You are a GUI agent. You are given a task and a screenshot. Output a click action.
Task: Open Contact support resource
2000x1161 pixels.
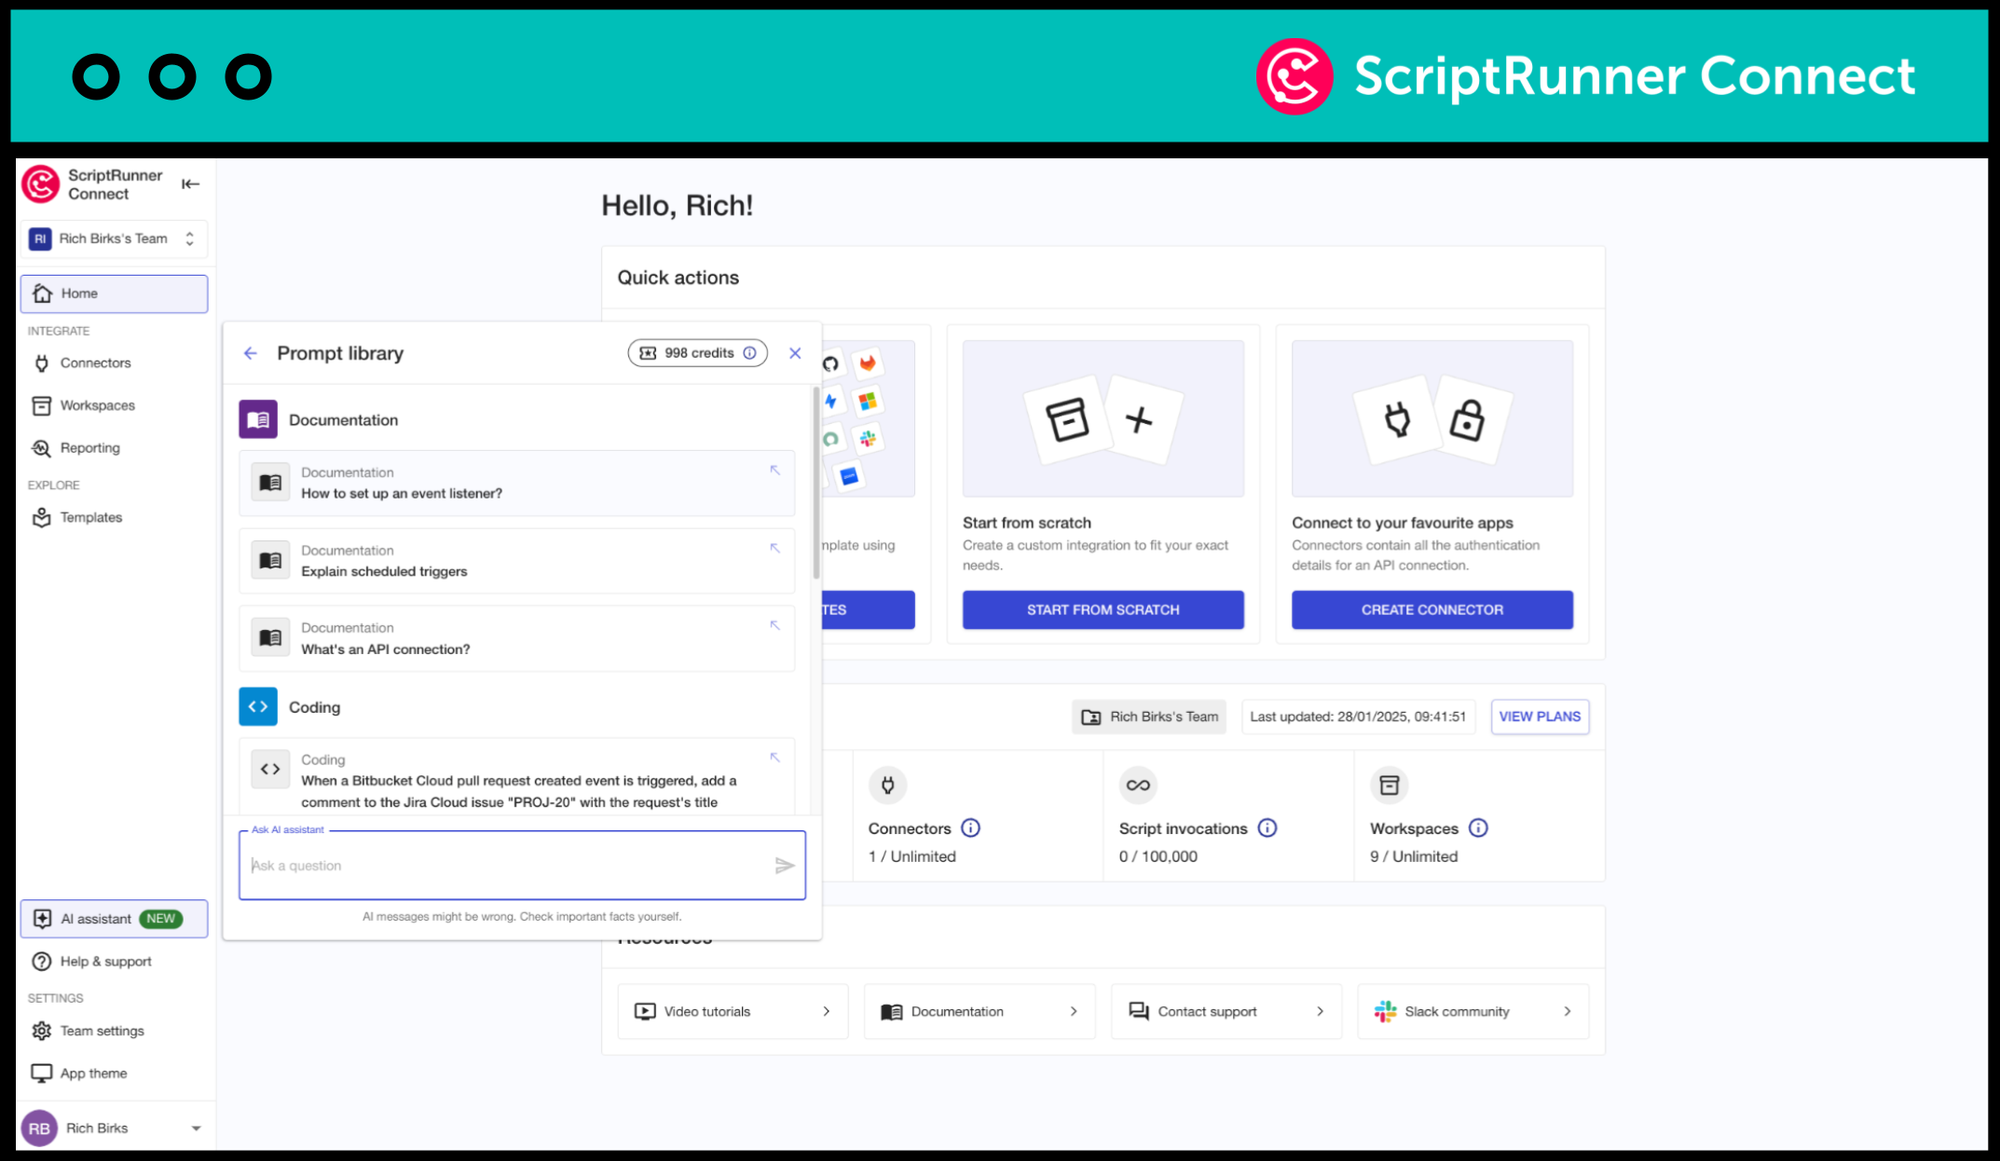(x=1227, y=1012)
